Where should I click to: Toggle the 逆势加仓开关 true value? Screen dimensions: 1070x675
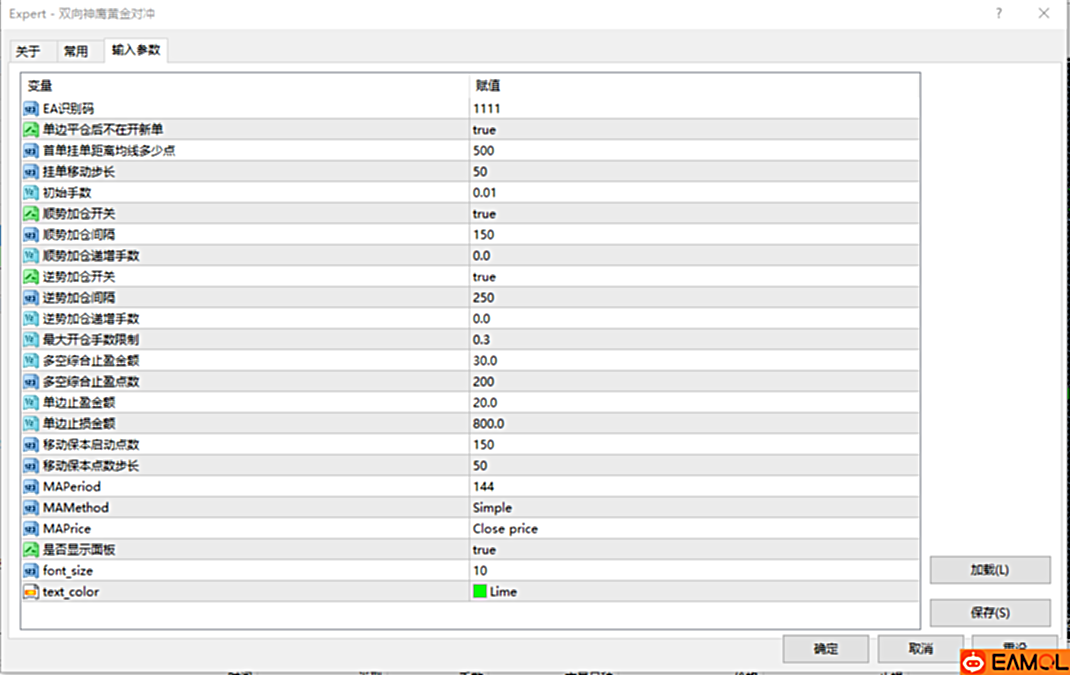click(x=484, y=277)
